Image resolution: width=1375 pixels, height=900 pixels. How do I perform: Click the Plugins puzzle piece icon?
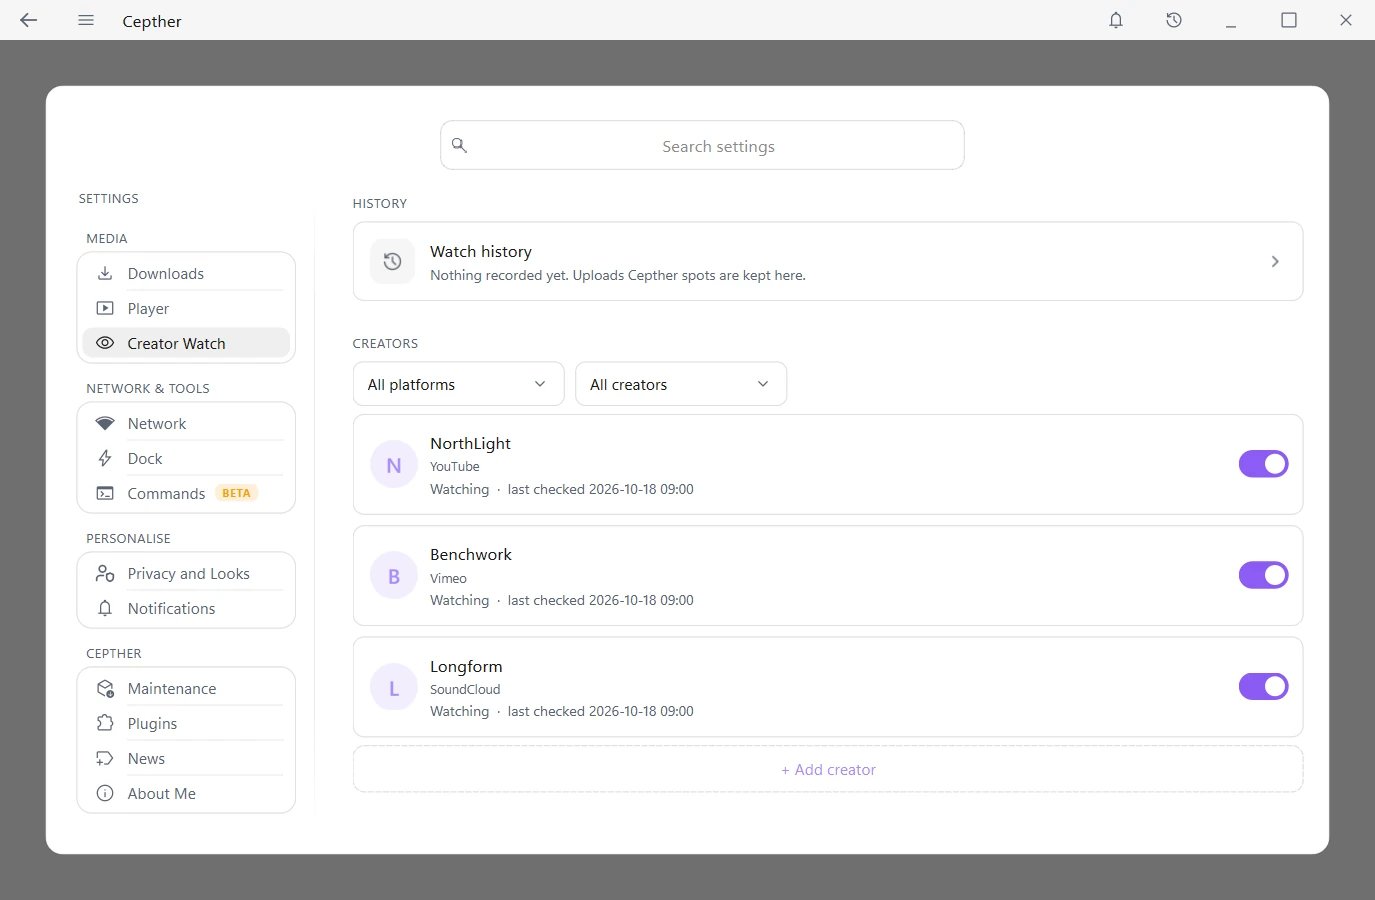tap(105, 723)
